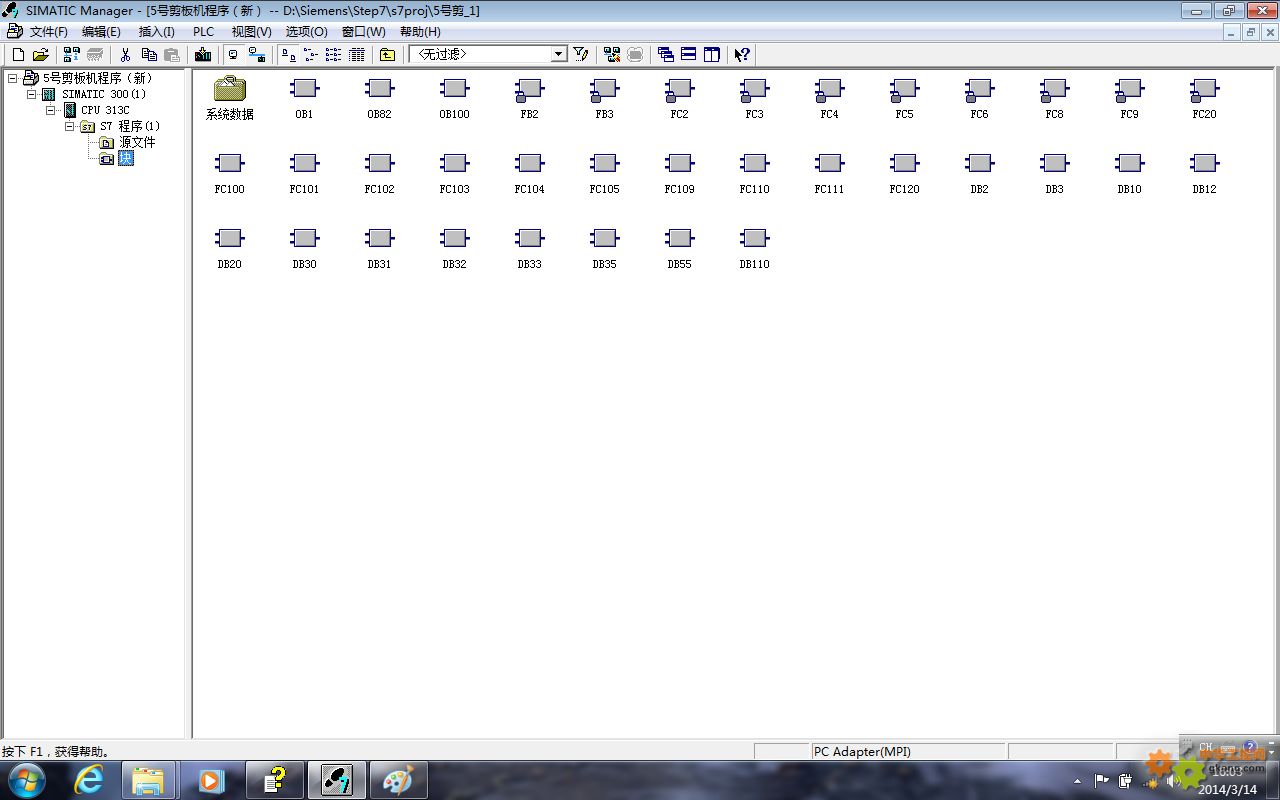
Task: Switch to Details view
Action: (x=356, y=55)
